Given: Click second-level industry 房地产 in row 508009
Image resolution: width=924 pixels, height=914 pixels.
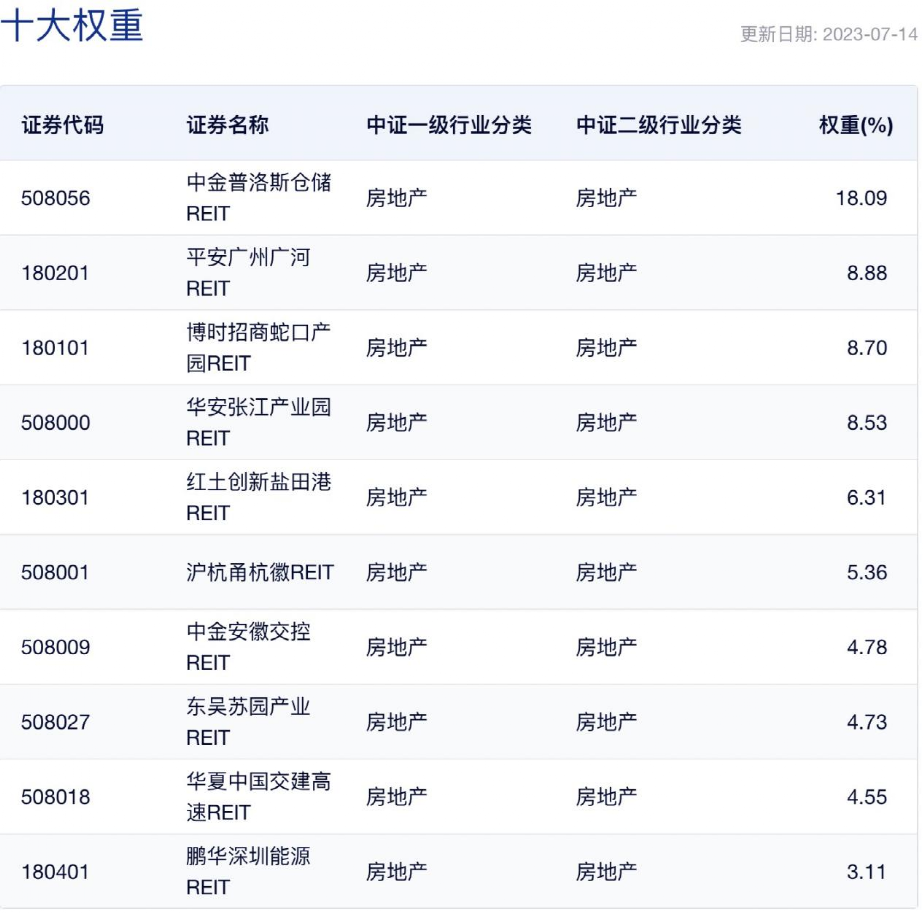Looking at the screenshot, I should 606,647.
